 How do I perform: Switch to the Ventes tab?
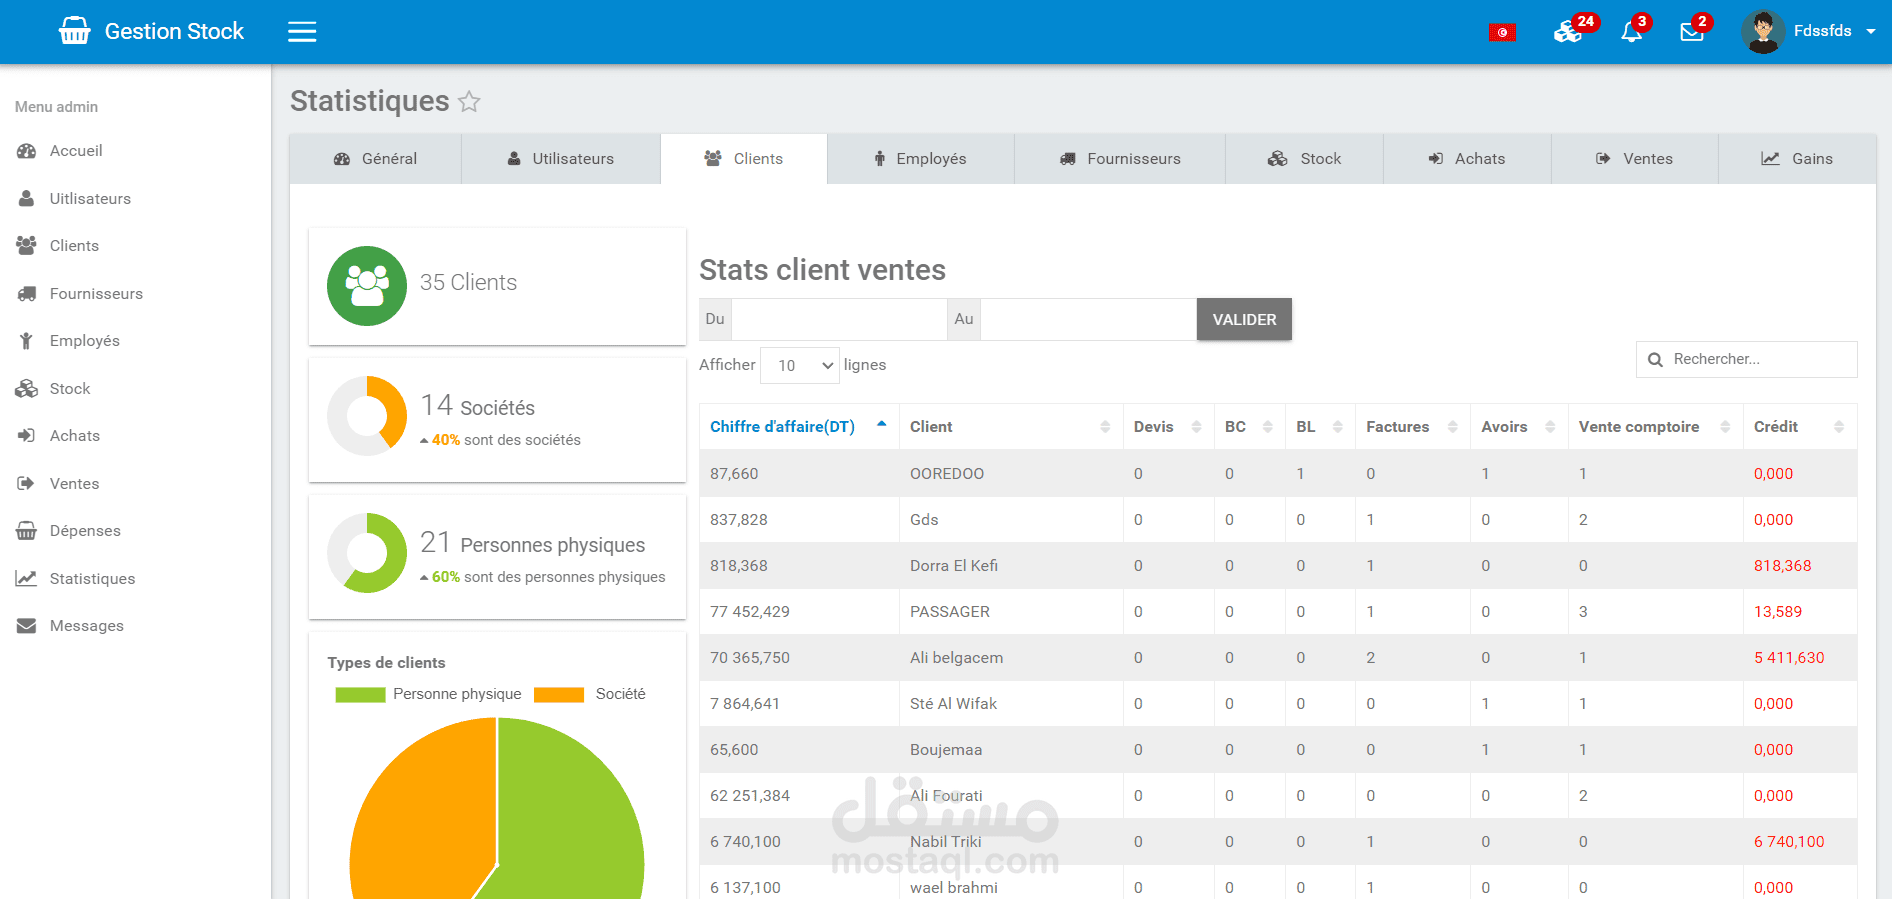tap(1635, 159)
